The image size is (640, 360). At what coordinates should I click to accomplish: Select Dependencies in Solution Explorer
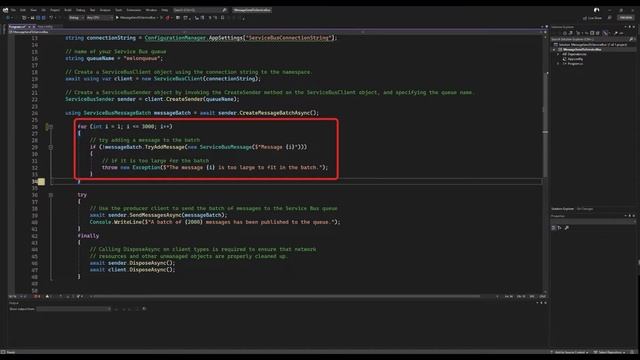pos(574,54)
